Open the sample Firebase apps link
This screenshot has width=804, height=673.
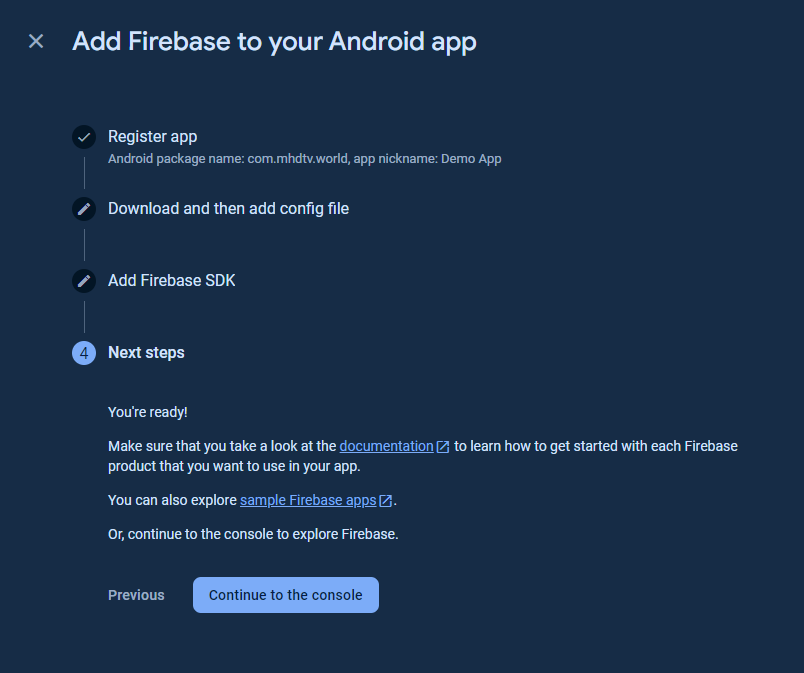coord(308,500)
